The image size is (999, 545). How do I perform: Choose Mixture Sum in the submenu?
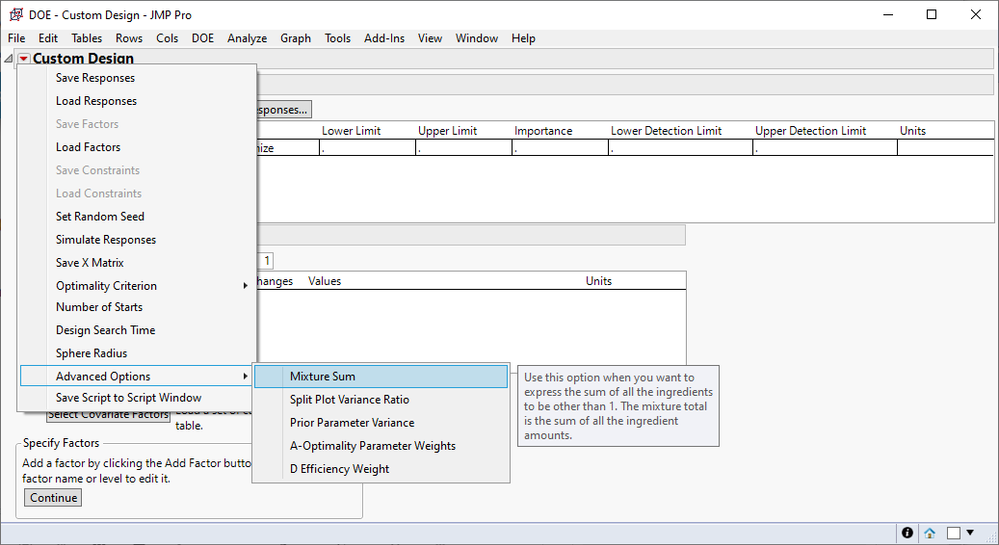coord(381,376)
